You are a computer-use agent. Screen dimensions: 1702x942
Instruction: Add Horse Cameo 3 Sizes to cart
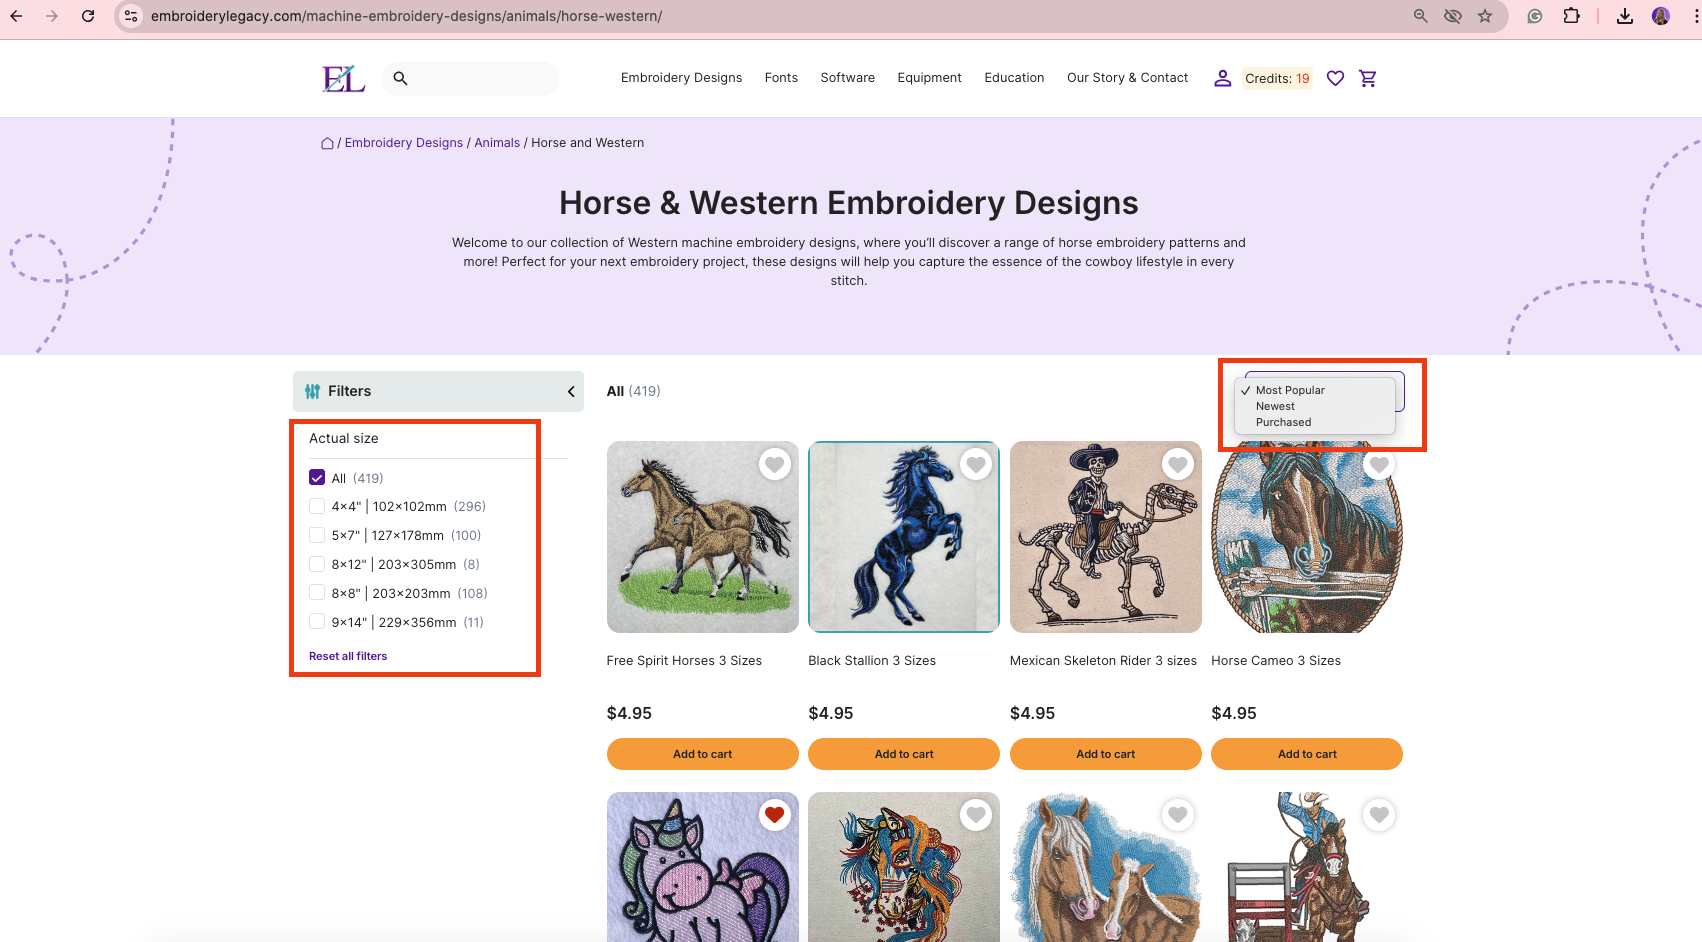[1307, 754]
